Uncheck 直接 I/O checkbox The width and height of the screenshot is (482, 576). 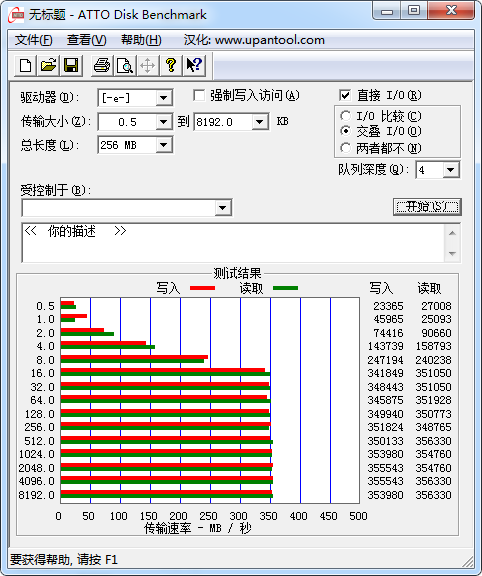(345, 96)
